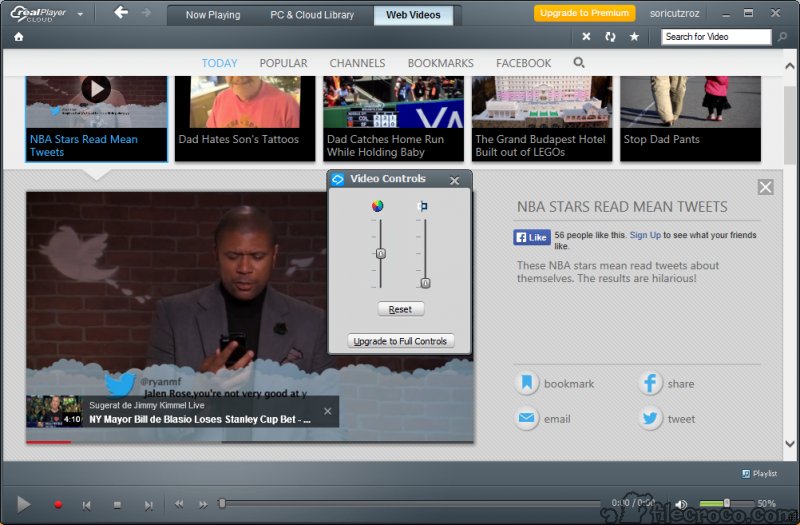Image resolution: width=800 pixels, height=525 pixels.
Task: Open Dad Hates Son's Tattoos video
Action: point(245,118)
